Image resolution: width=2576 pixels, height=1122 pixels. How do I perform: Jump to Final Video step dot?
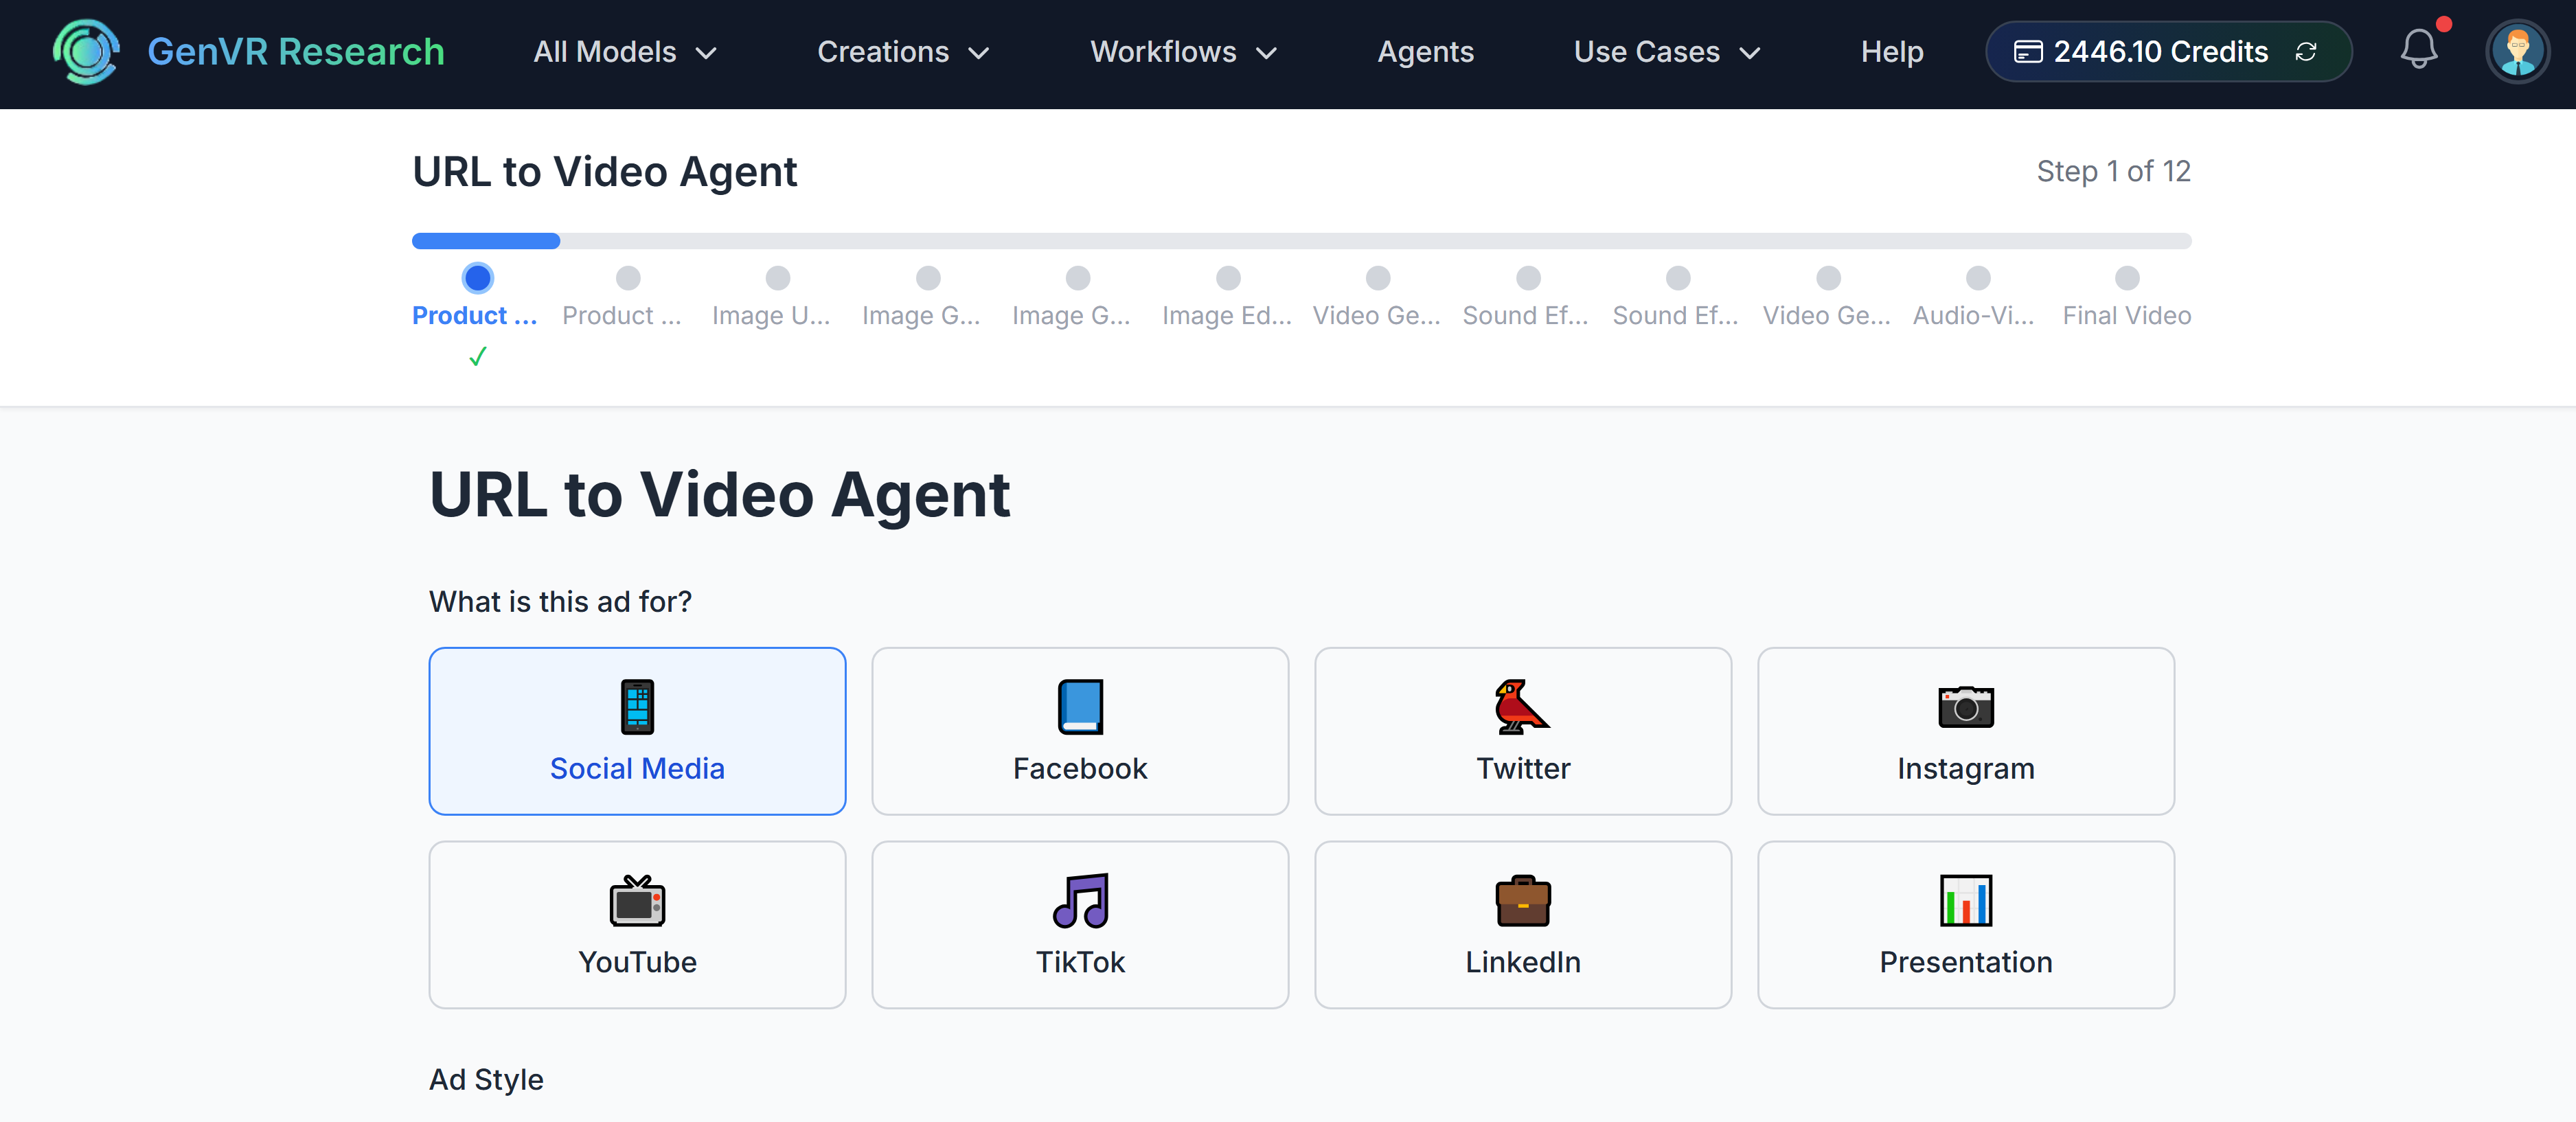(x=2127, y=278)
